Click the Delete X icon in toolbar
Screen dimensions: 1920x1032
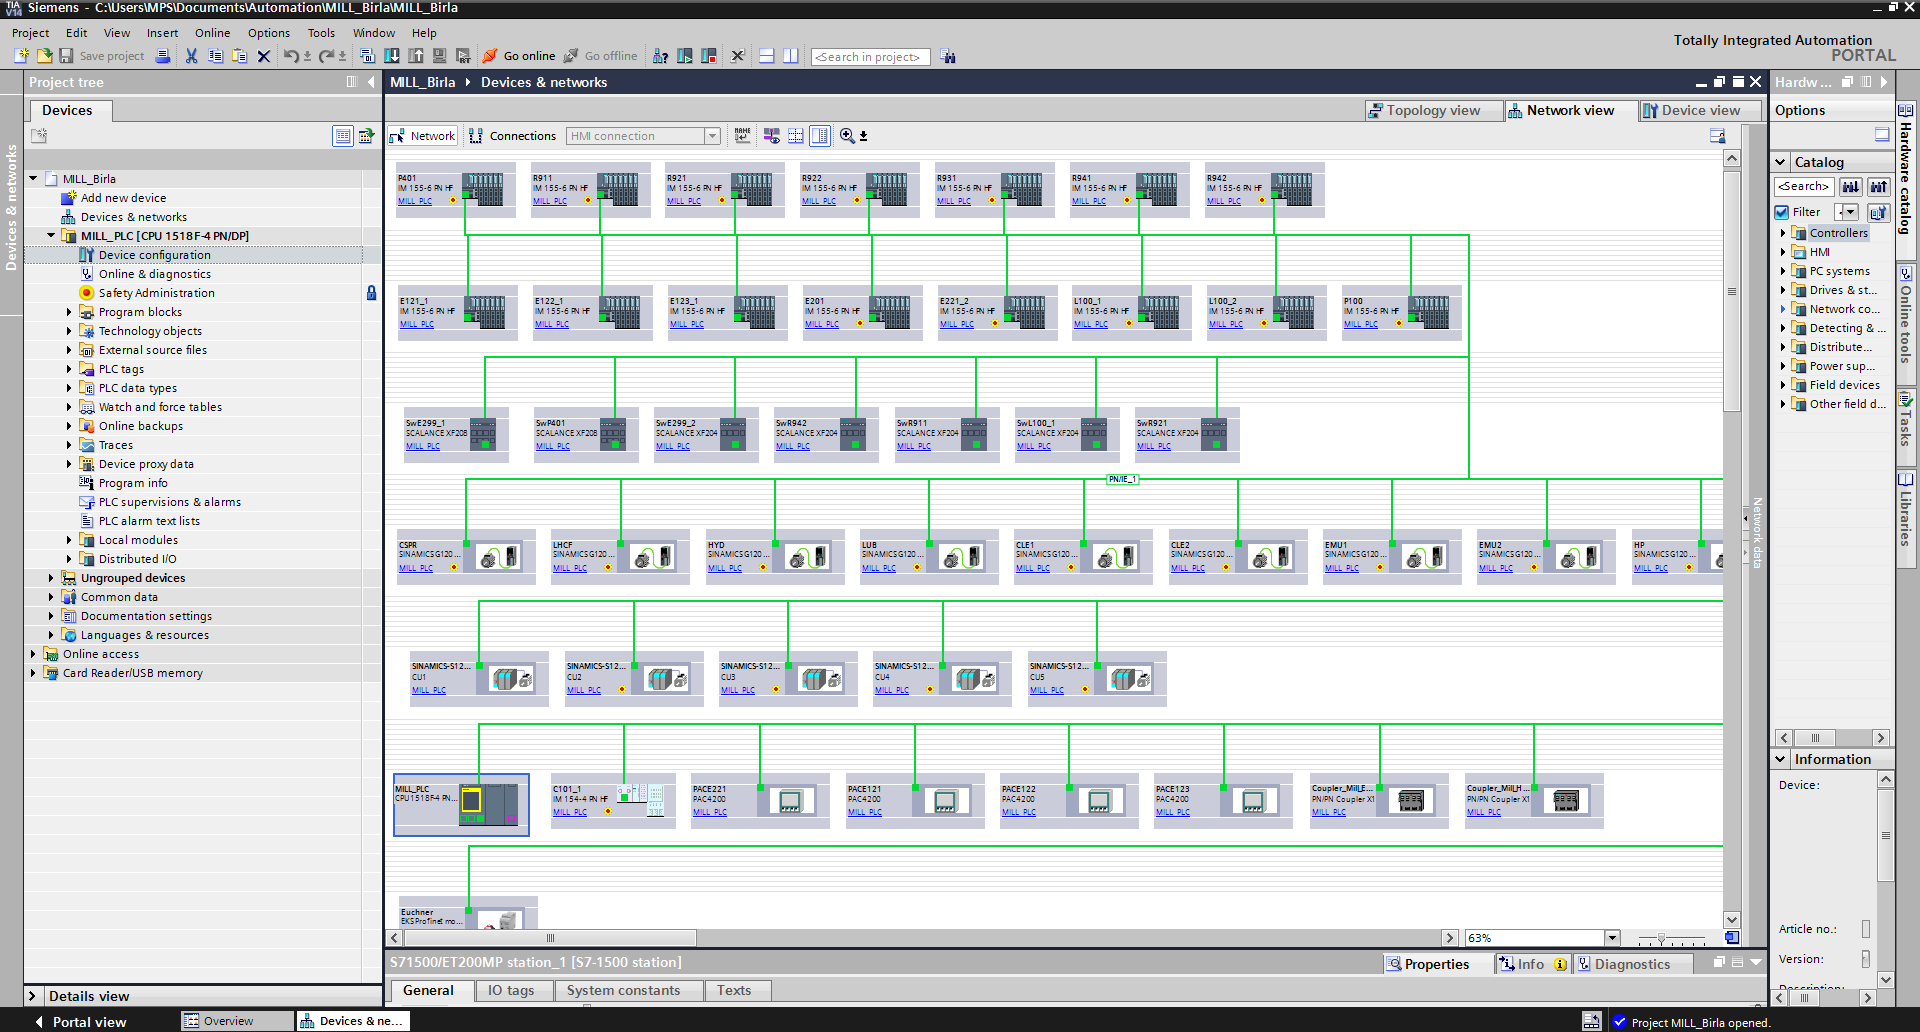pos(264,56)
